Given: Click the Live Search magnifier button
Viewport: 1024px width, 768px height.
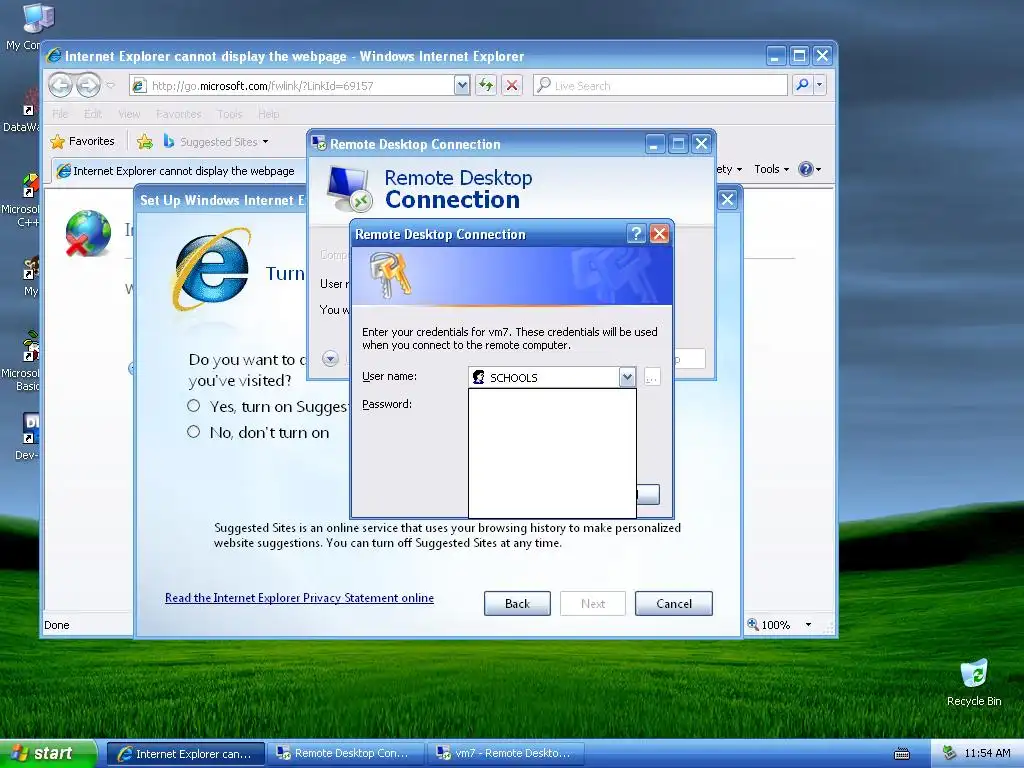Looking at the screenshot, I should 802,85.
